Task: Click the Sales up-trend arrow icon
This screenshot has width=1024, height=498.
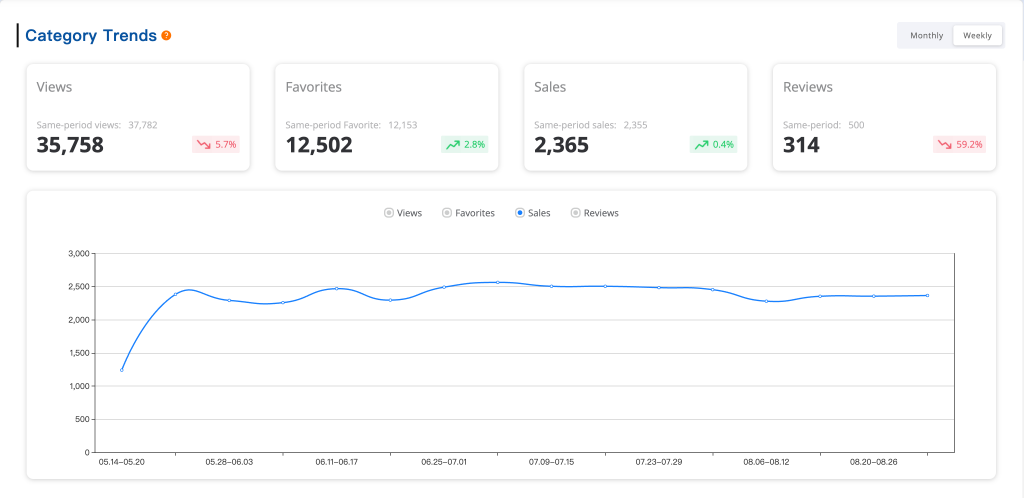Action: [701, 145]
